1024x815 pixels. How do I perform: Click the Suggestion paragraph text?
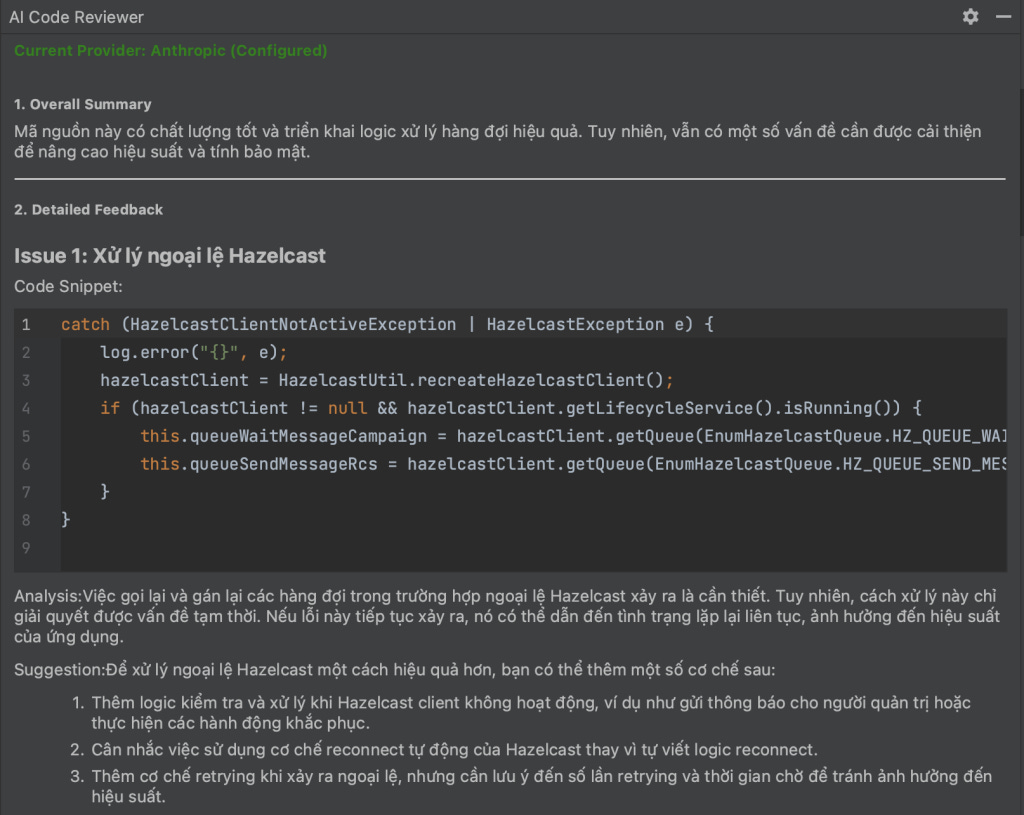point(394,670)
